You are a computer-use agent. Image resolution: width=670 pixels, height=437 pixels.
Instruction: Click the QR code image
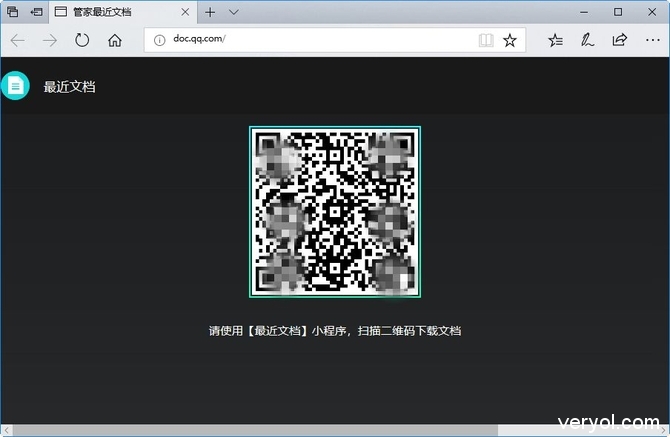(335, 212)
